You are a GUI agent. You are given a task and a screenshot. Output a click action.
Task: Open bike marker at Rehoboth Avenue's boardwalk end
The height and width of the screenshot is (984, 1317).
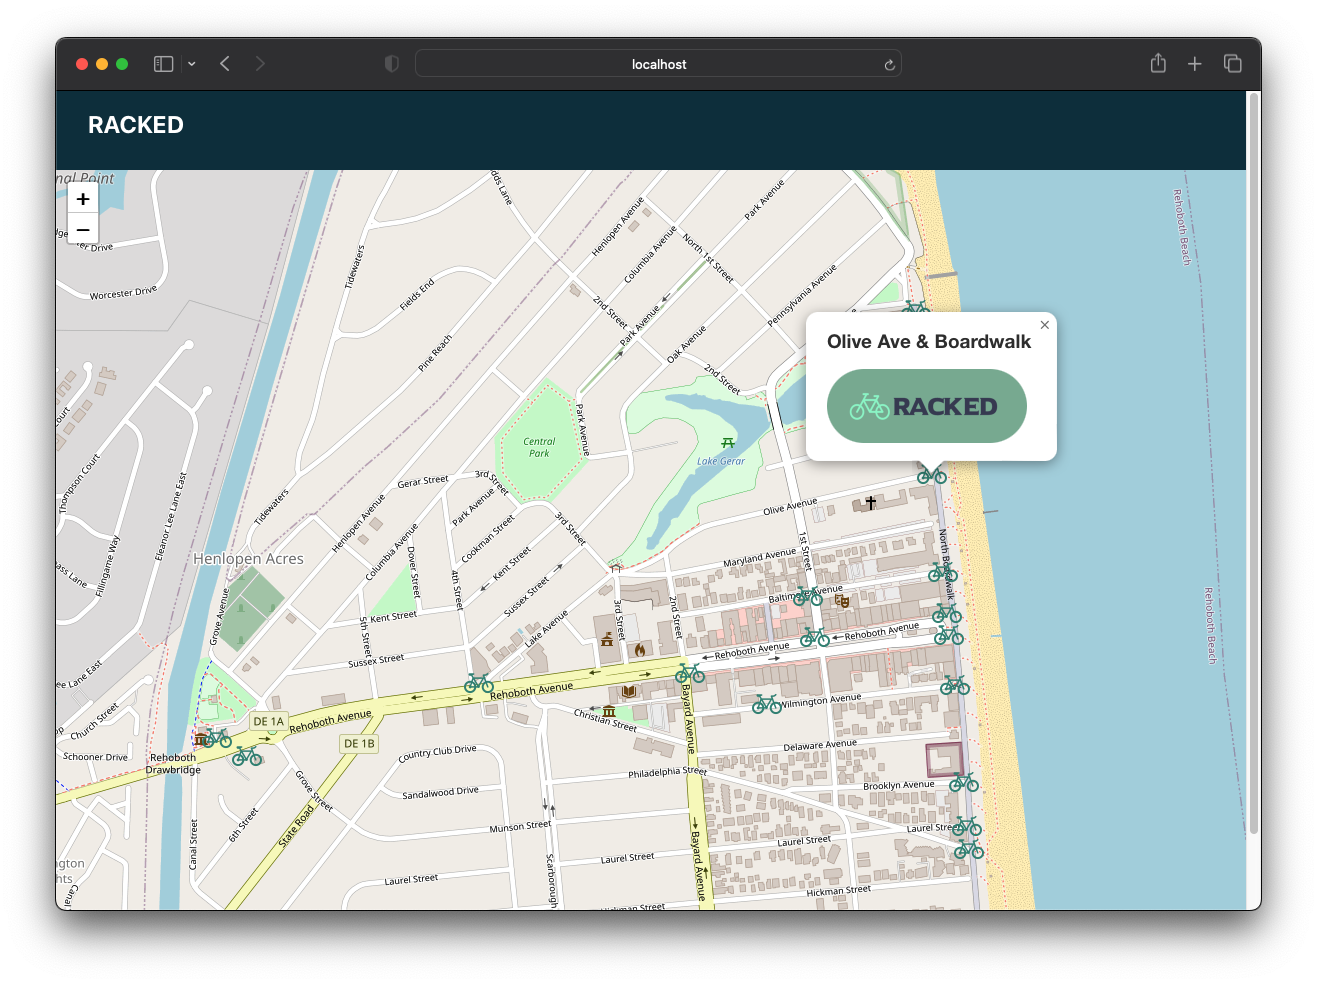tap(949, 635)
